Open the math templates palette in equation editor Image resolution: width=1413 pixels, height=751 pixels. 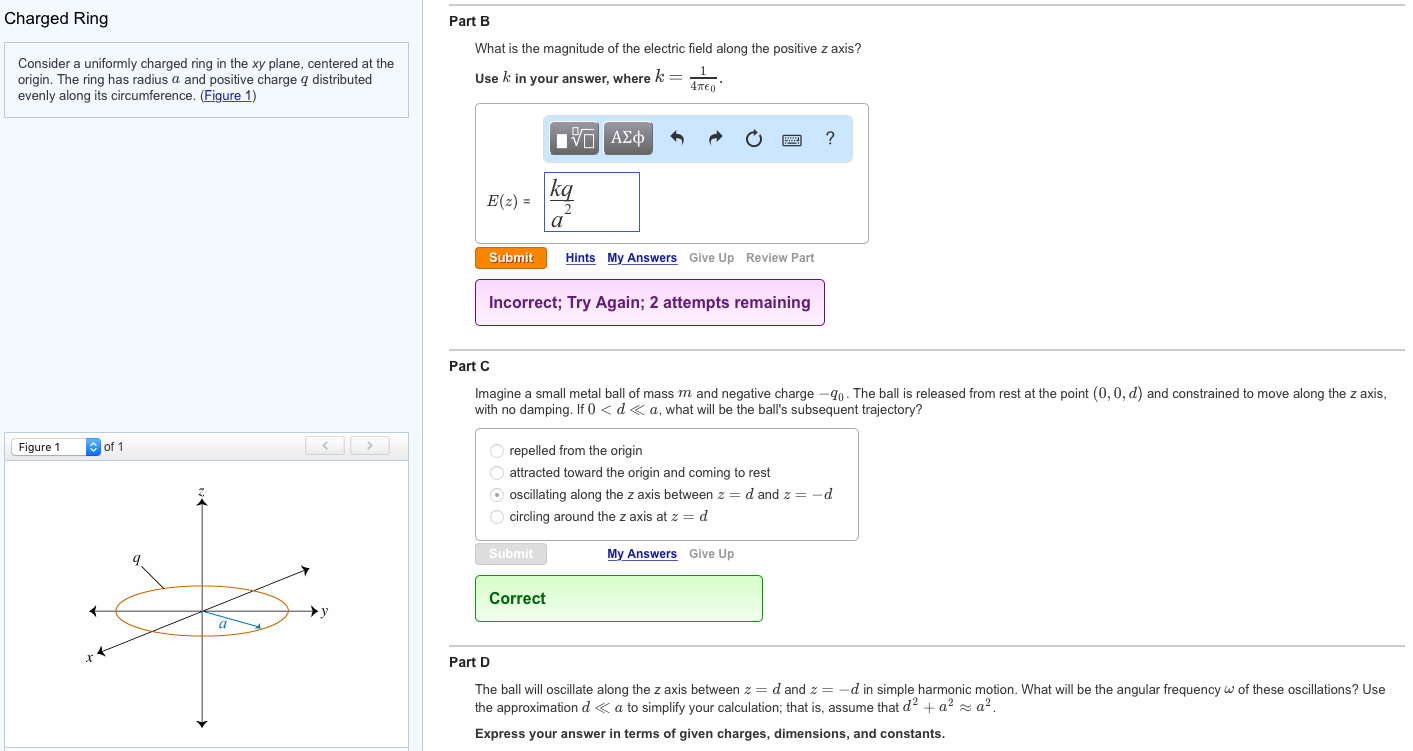[x=572, y=138]
